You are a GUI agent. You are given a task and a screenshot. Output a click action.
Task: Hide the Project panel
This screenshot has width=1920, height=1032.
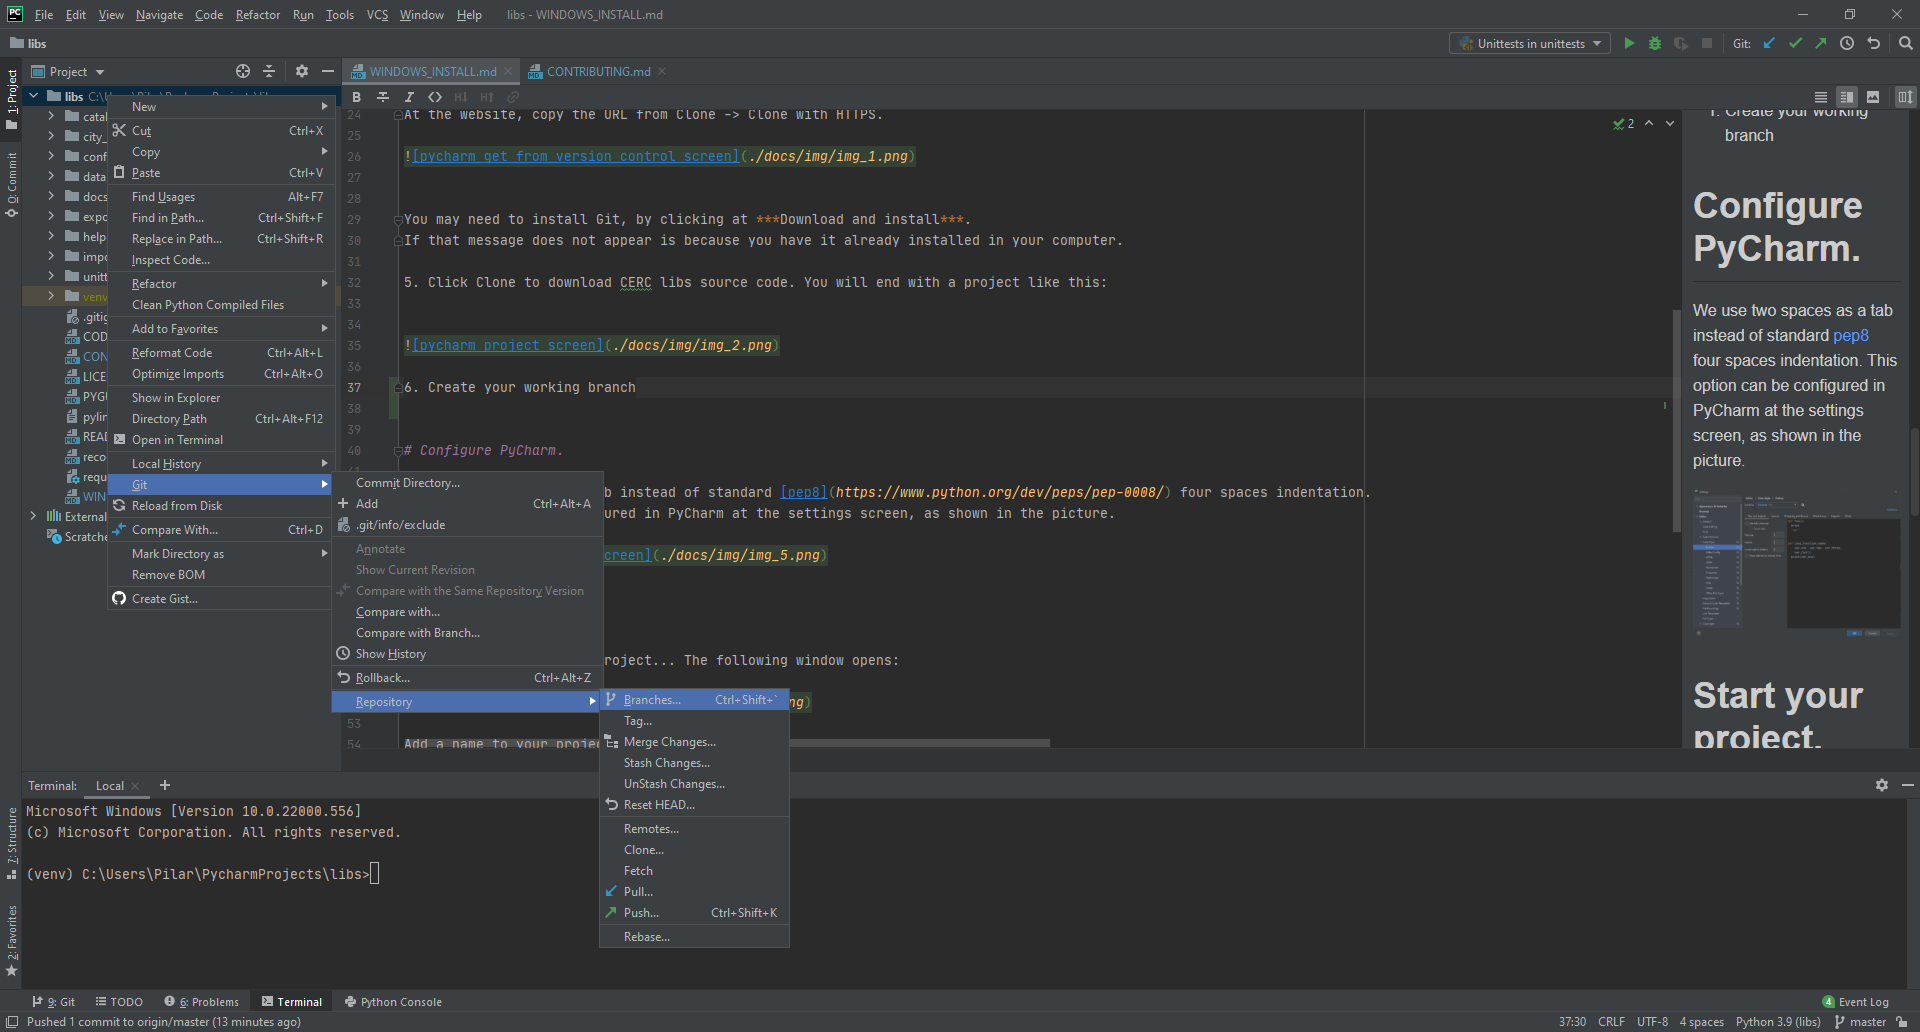tap(327, 71)
